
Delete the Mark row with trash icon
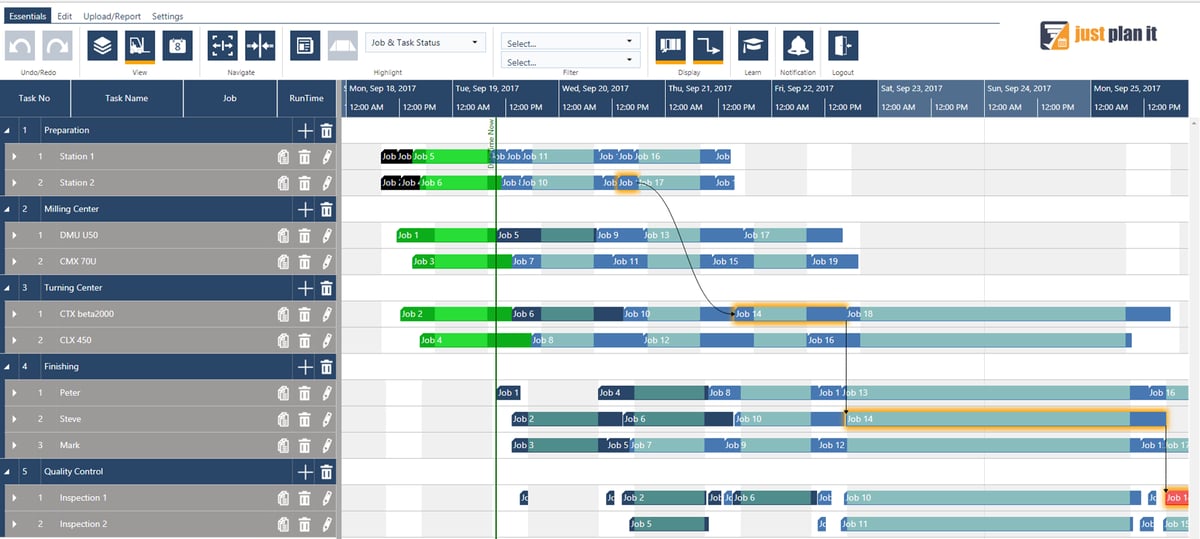(x=305, y=445)
